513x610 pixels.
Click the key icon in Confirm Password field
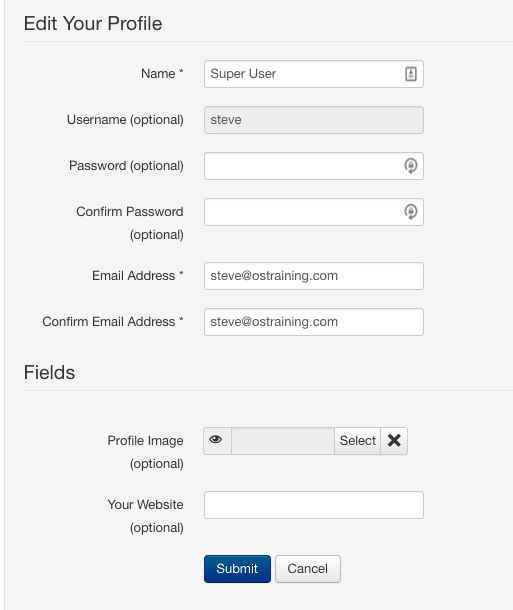click(x=411, y=212)
